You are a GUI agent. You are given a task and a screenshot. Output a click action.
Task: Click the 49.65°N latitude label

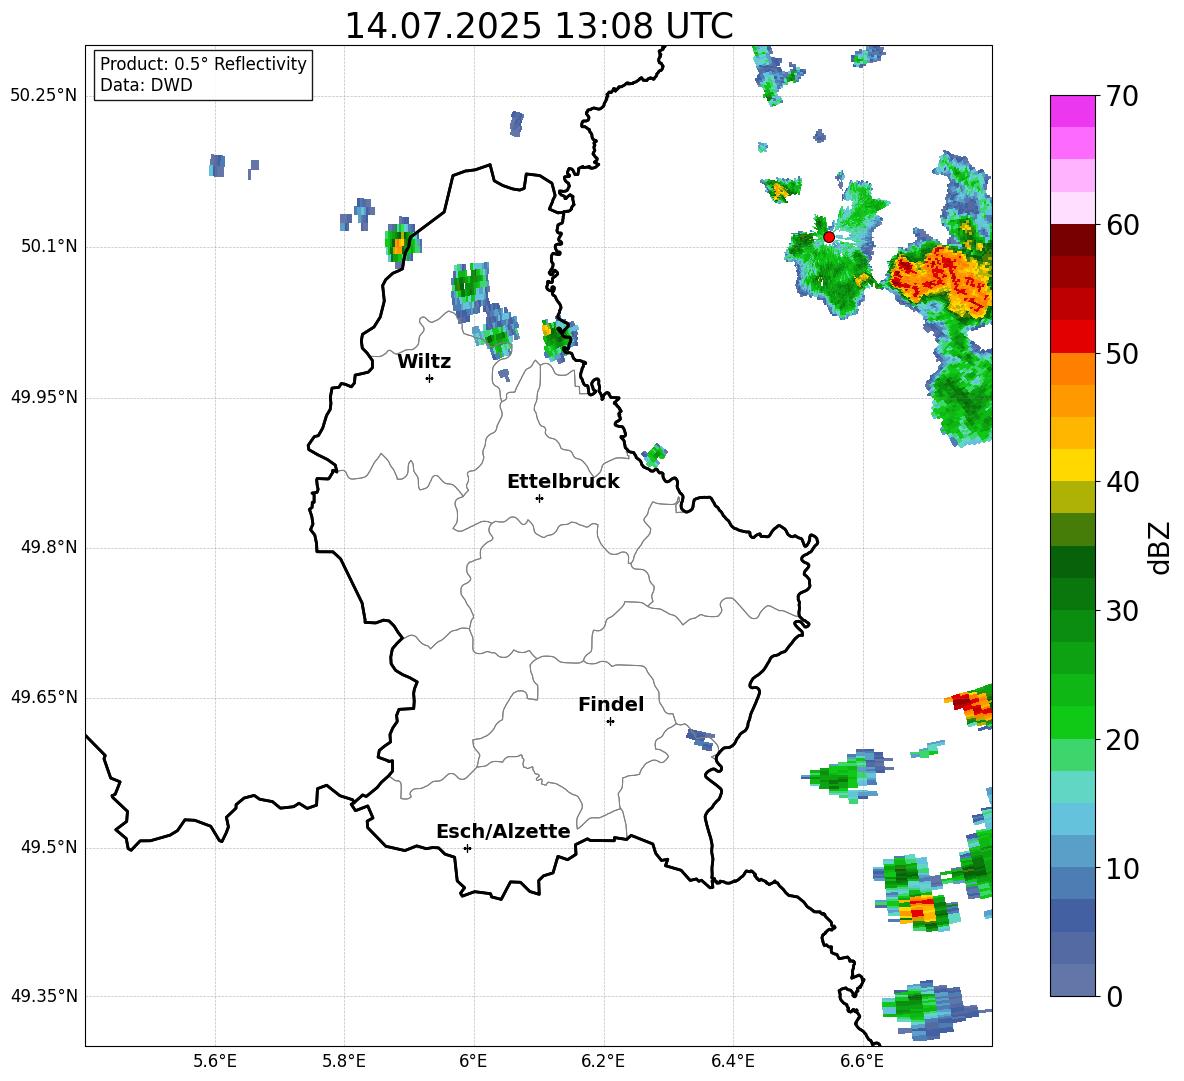pyautogui.click(x=43, y=697)
